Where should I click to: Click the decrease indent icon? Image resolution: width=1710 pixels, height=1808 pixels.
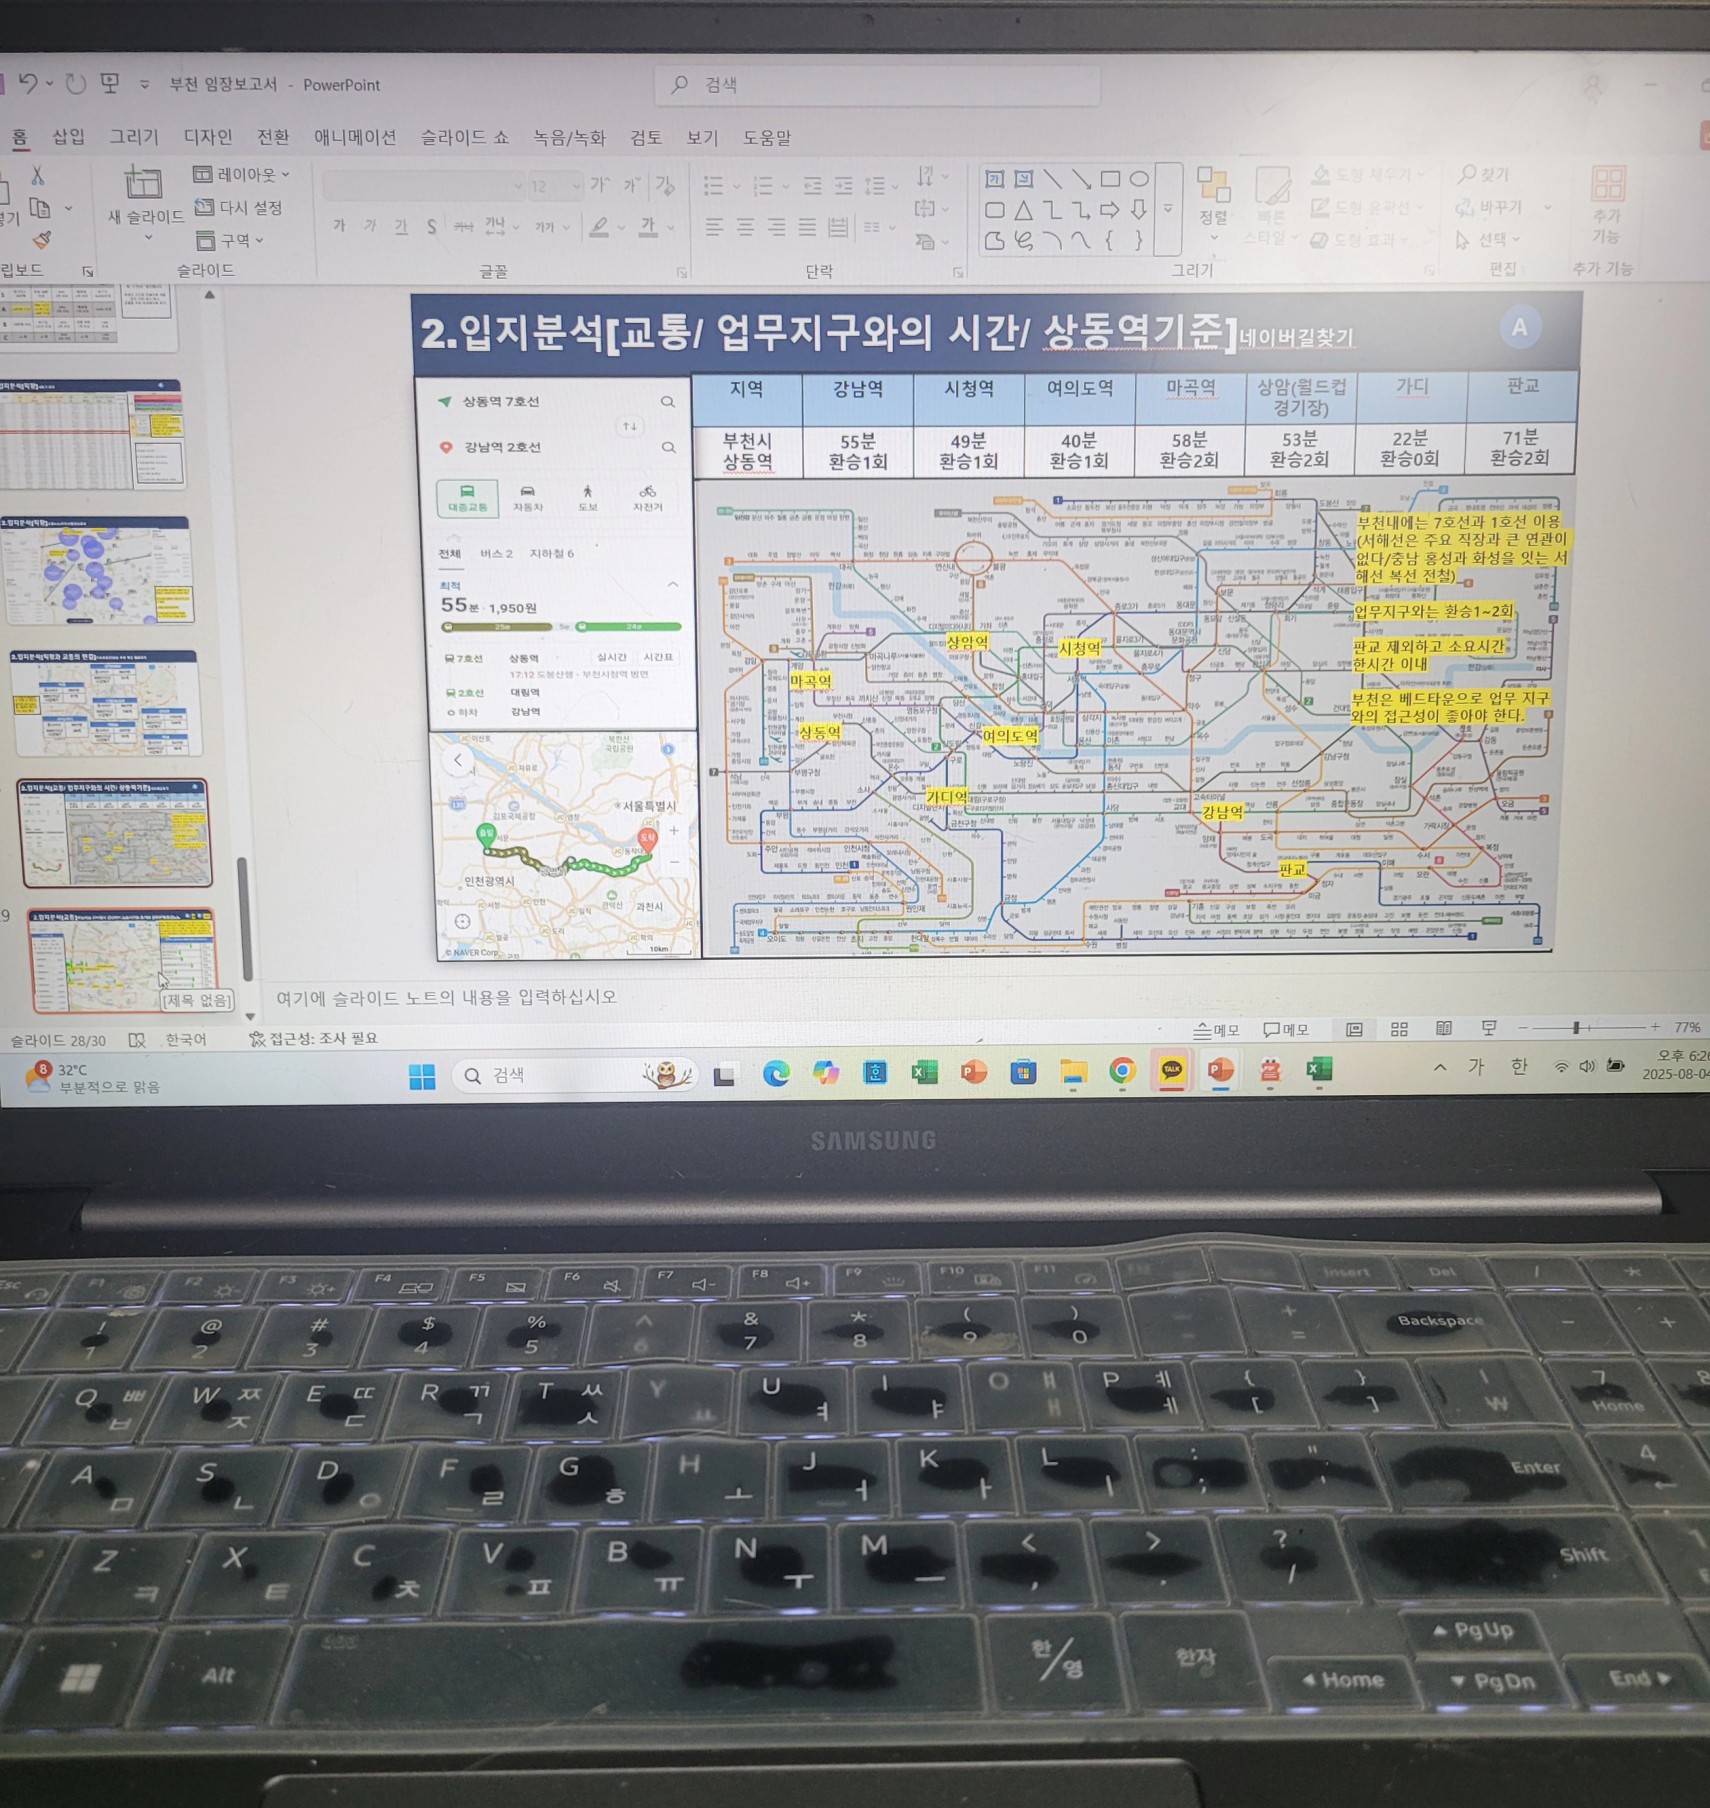pos(813,186)
